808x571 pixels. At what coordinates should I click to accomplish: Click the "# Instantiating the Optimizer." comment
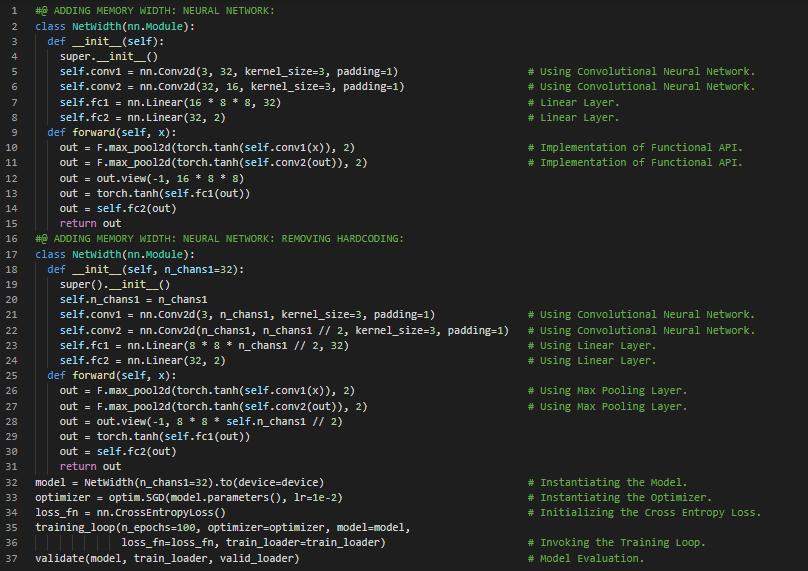(626, 497)
